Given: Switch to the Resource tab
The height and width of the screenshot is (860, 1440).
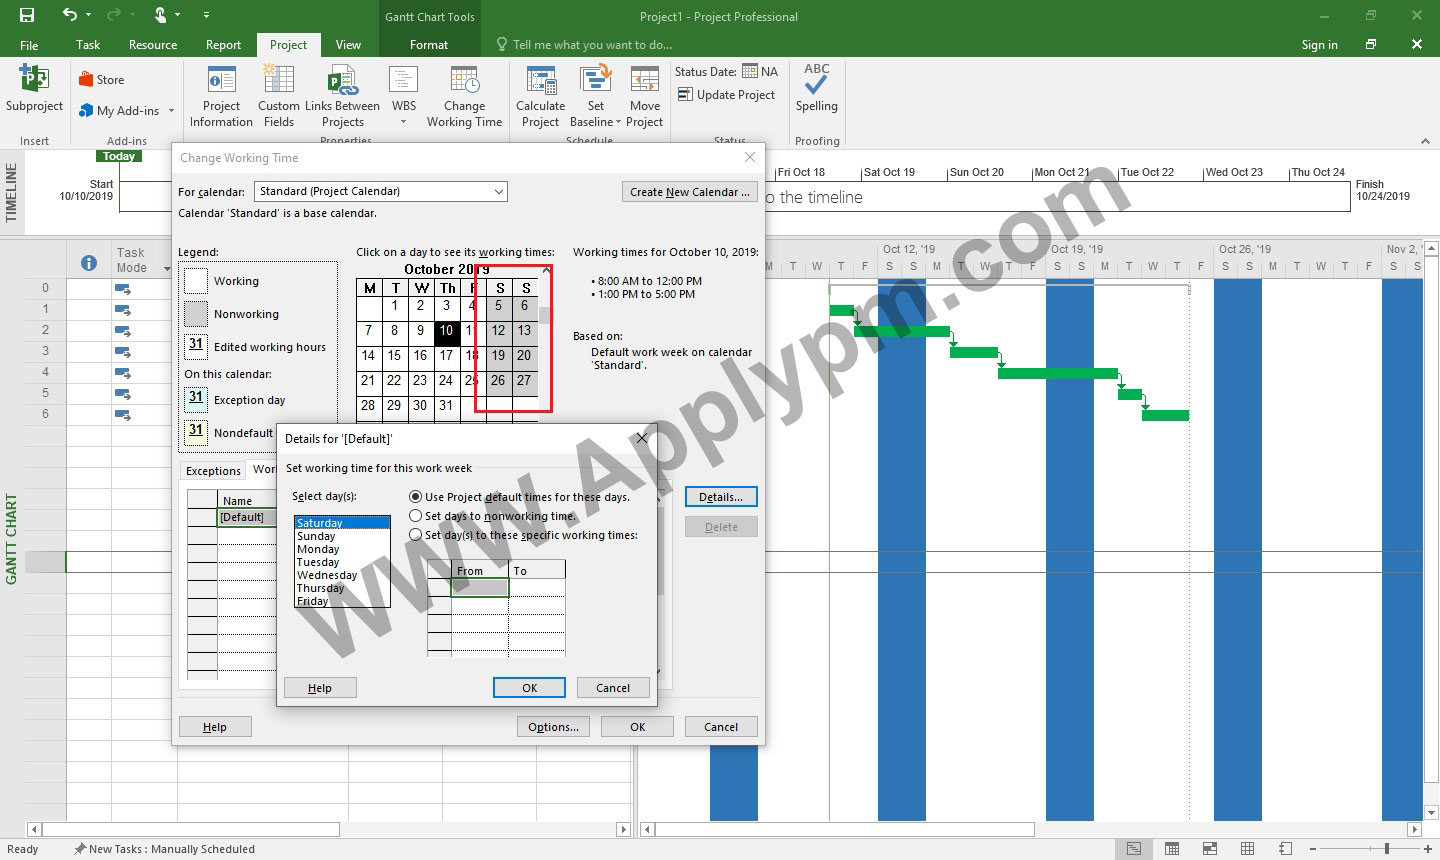Looking at the screenshot, I should tap(153, 45).
